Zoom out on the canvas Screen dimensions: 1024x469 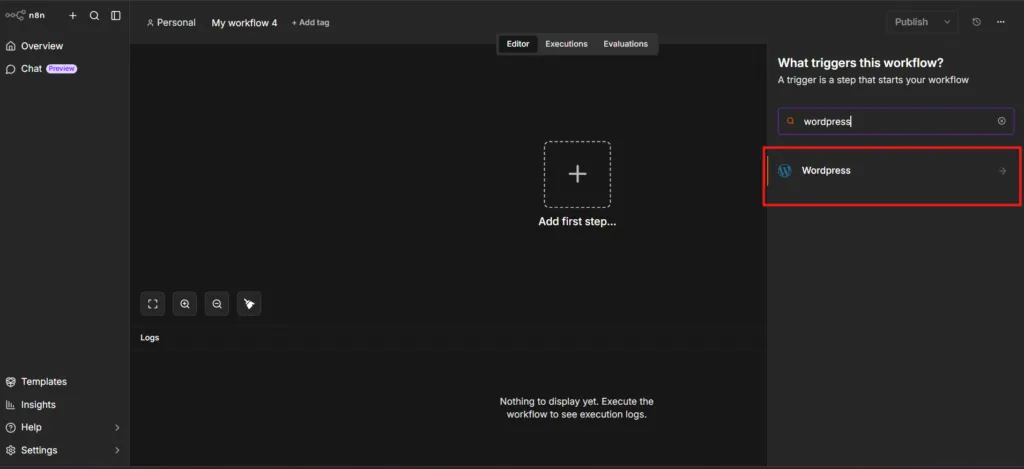click(x=217, y=304)
